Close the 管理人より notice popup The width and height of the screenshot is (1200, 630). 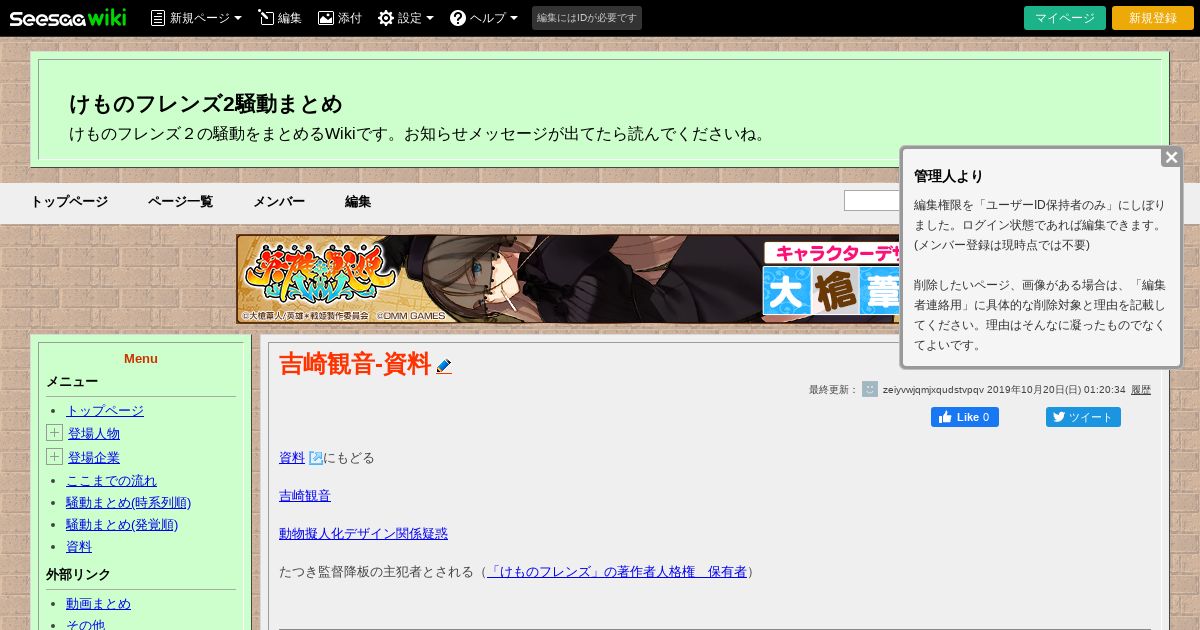(1172, 157)
